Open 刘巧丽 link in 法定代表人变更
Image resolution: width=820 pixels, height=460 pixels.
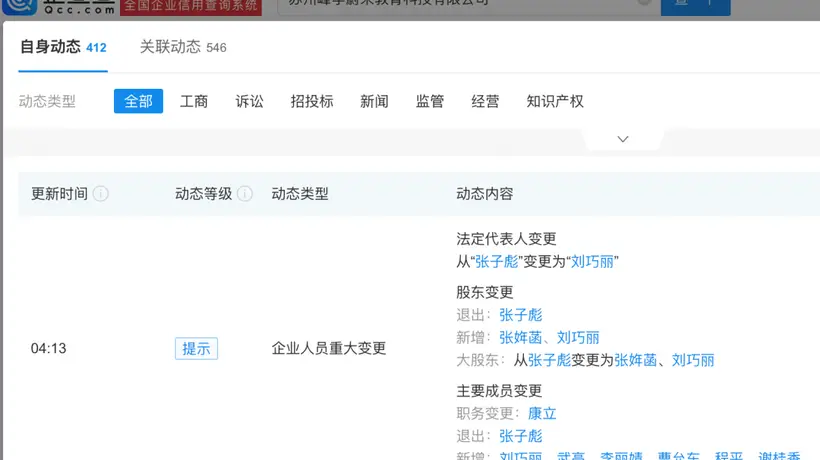pos(592,261)
